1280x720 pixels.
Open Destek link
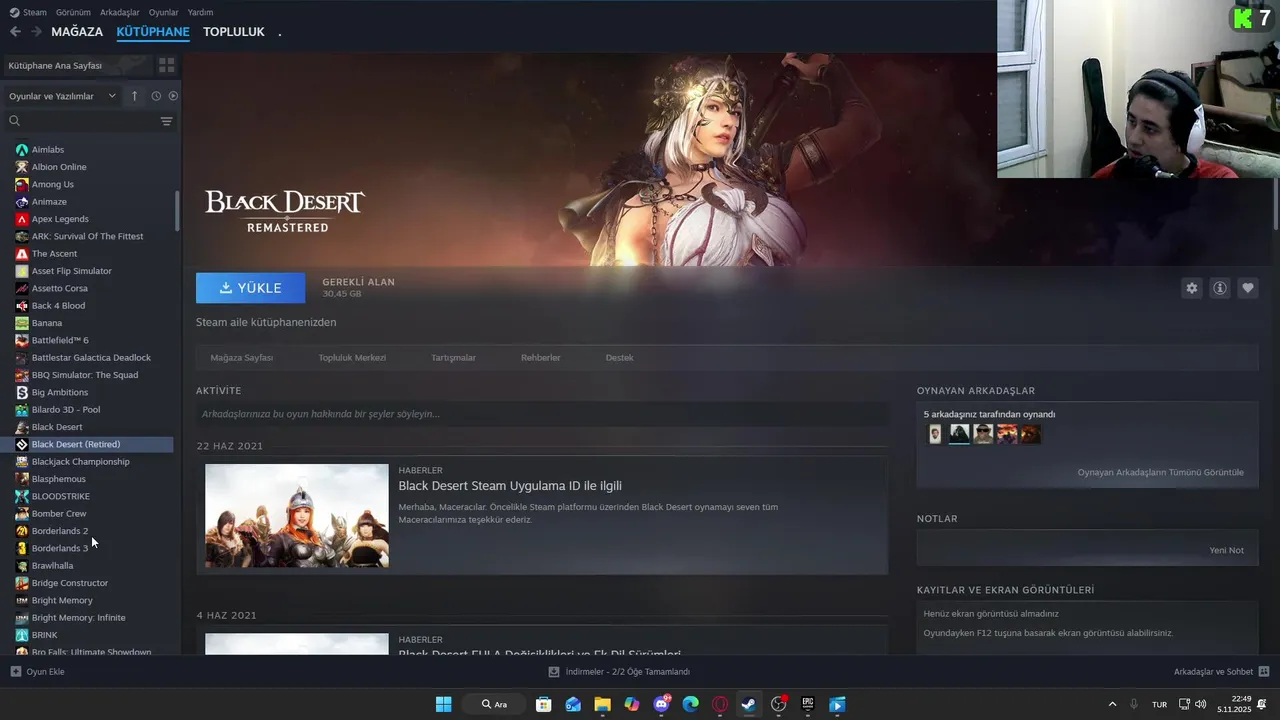tap(619, 358)
